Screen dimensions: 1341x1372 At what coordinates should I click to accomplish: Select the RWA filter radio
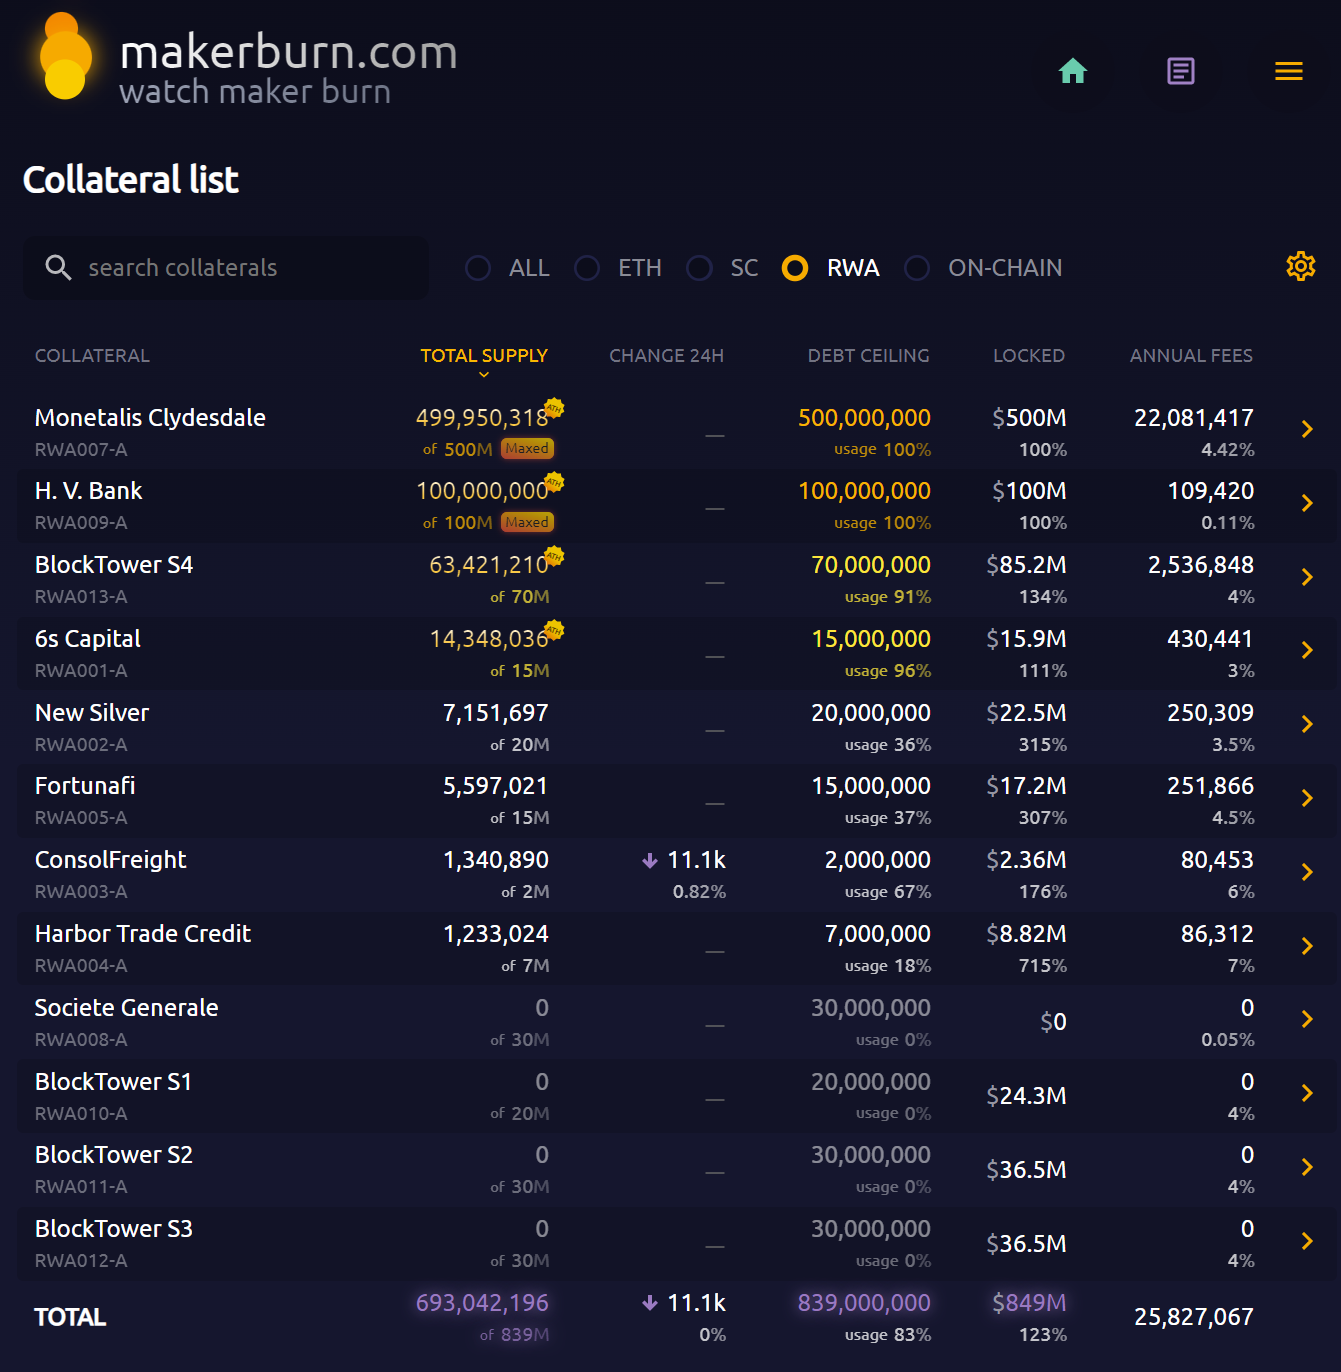[x=795, y=268]
